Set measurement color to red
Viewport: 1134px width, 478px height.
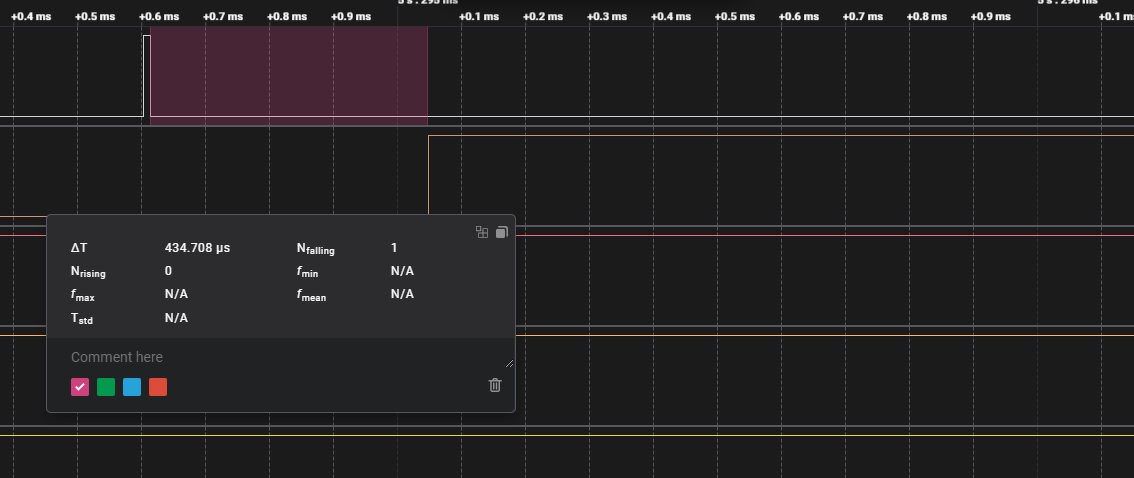coord(158,387)
